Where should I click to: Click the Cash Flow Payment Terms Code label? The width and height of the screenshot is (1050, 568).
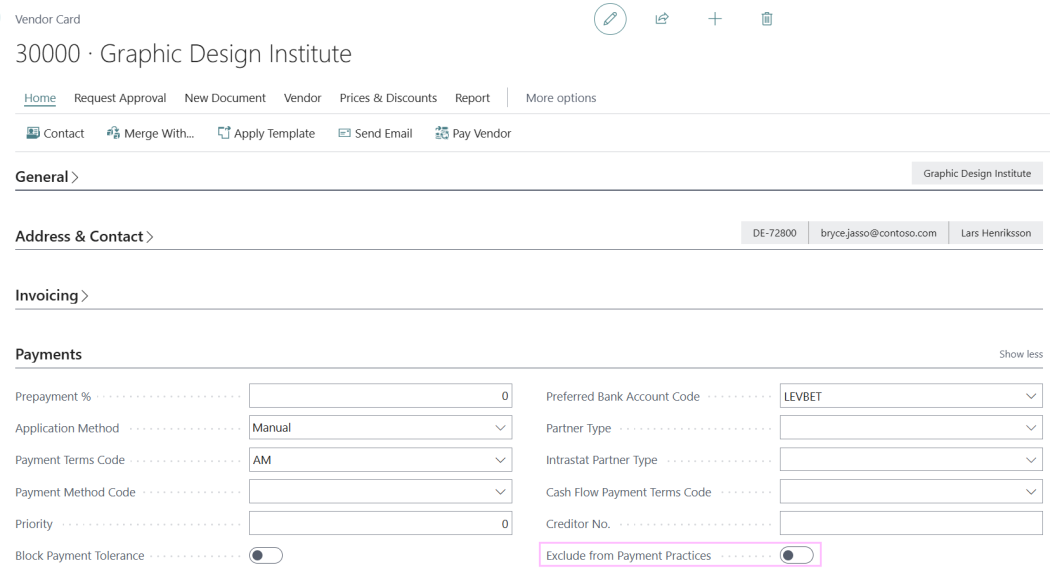pos(628,492)
